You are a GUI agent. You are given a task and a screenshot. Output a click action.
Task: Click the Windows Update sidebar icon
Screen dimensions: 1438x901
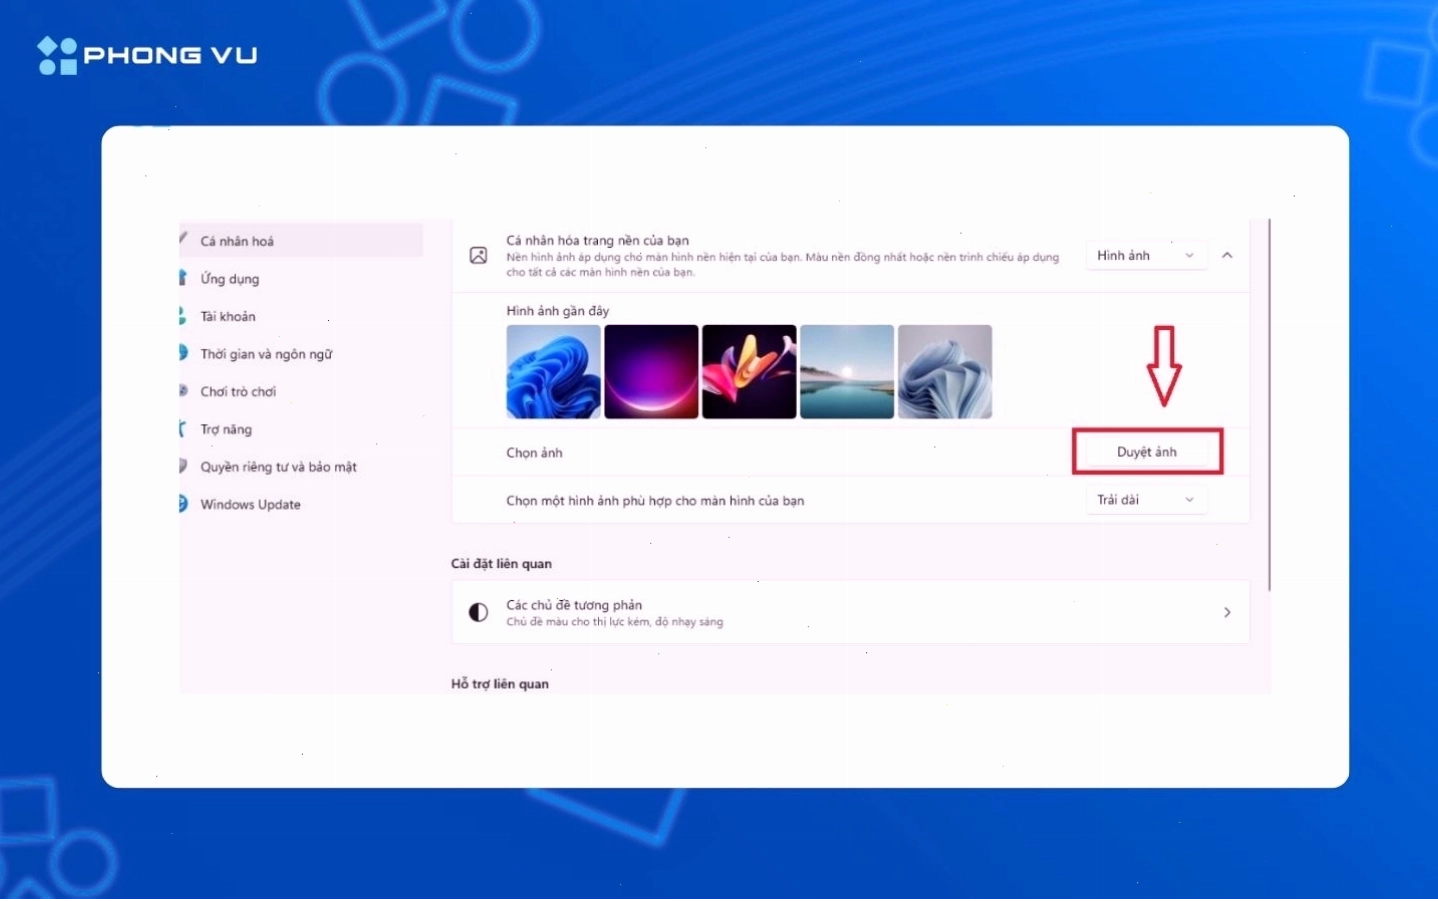tap(183, 504)
